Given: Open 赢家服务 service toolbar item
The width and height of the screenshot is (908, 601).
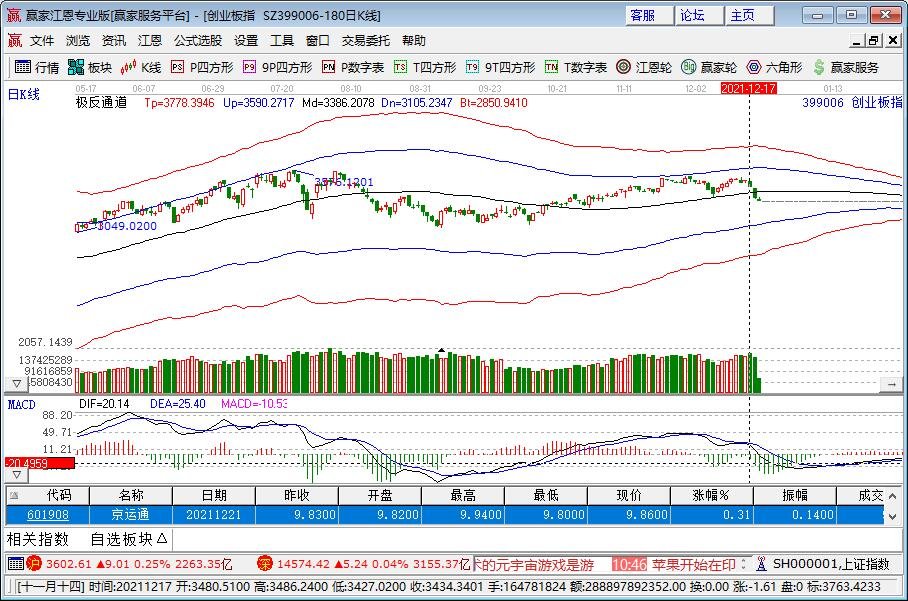Looking at the screenshot, I should click(x=845, y=67).
